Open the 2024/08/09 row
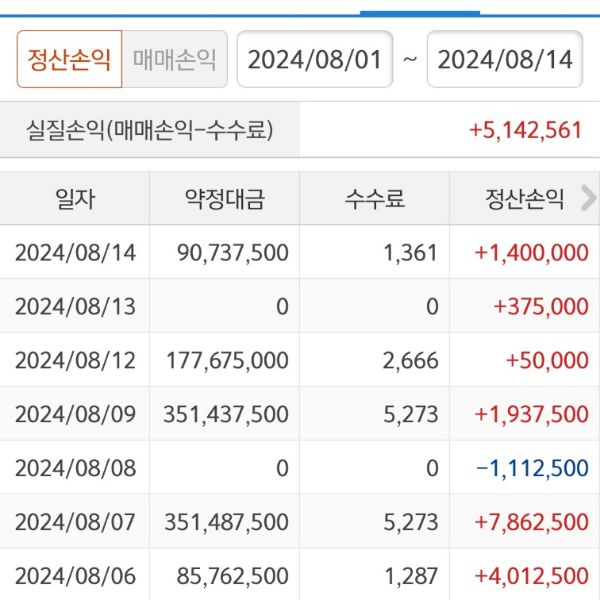The height and width of the screenshot is (600, 600). pos(75,414)
